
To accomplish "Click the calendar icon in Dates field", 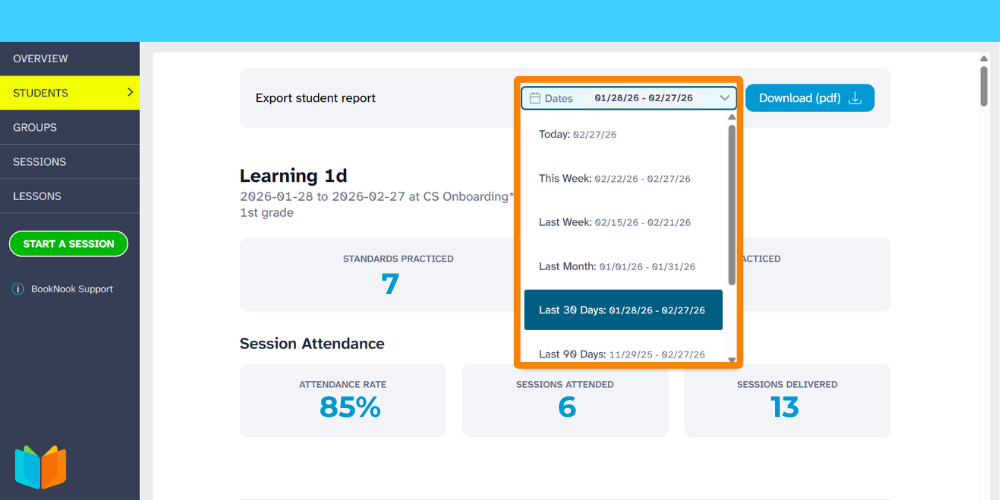I will [535, 98].
